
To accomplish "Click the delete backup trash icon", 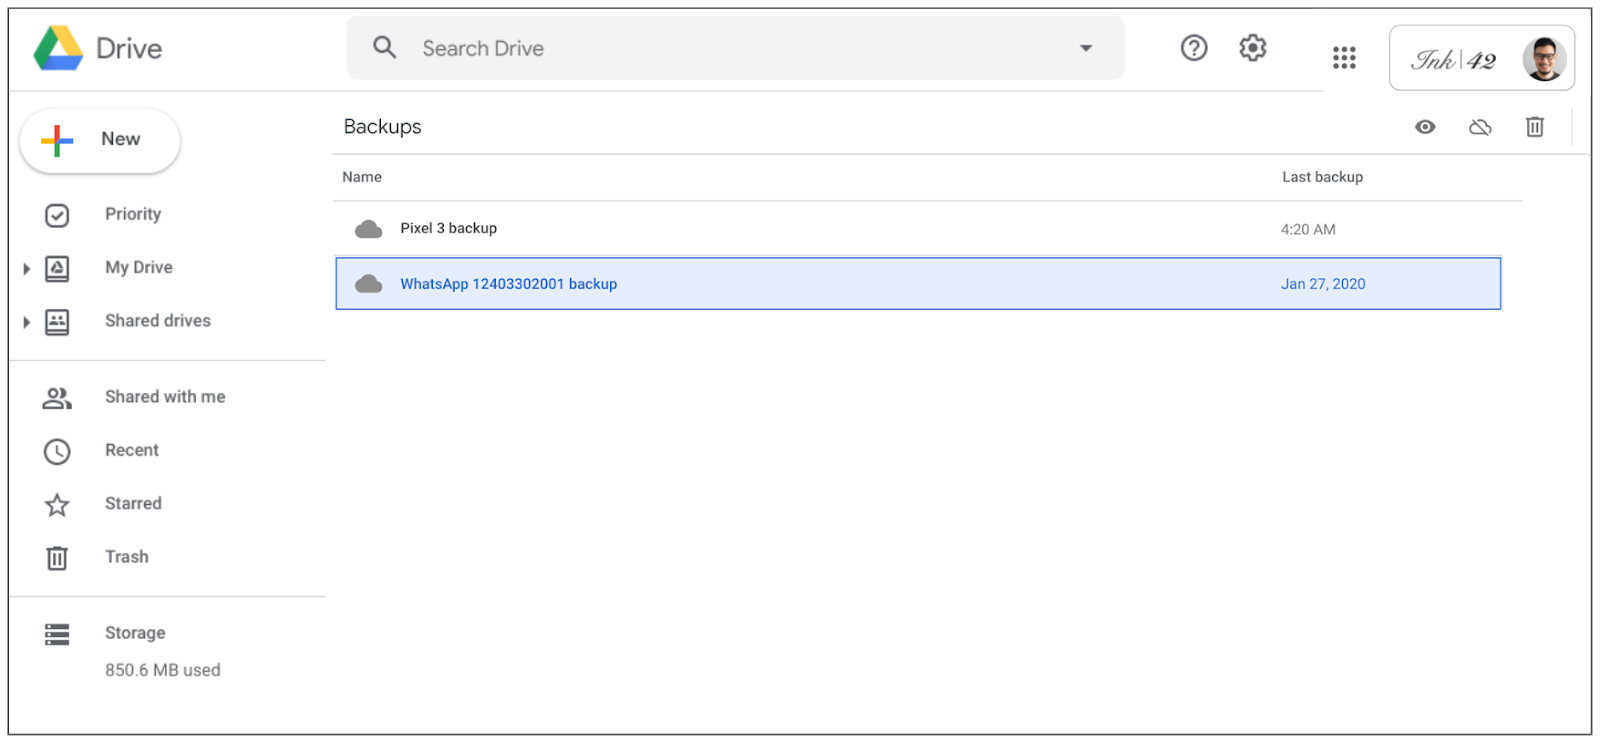I will [1534, 127].
